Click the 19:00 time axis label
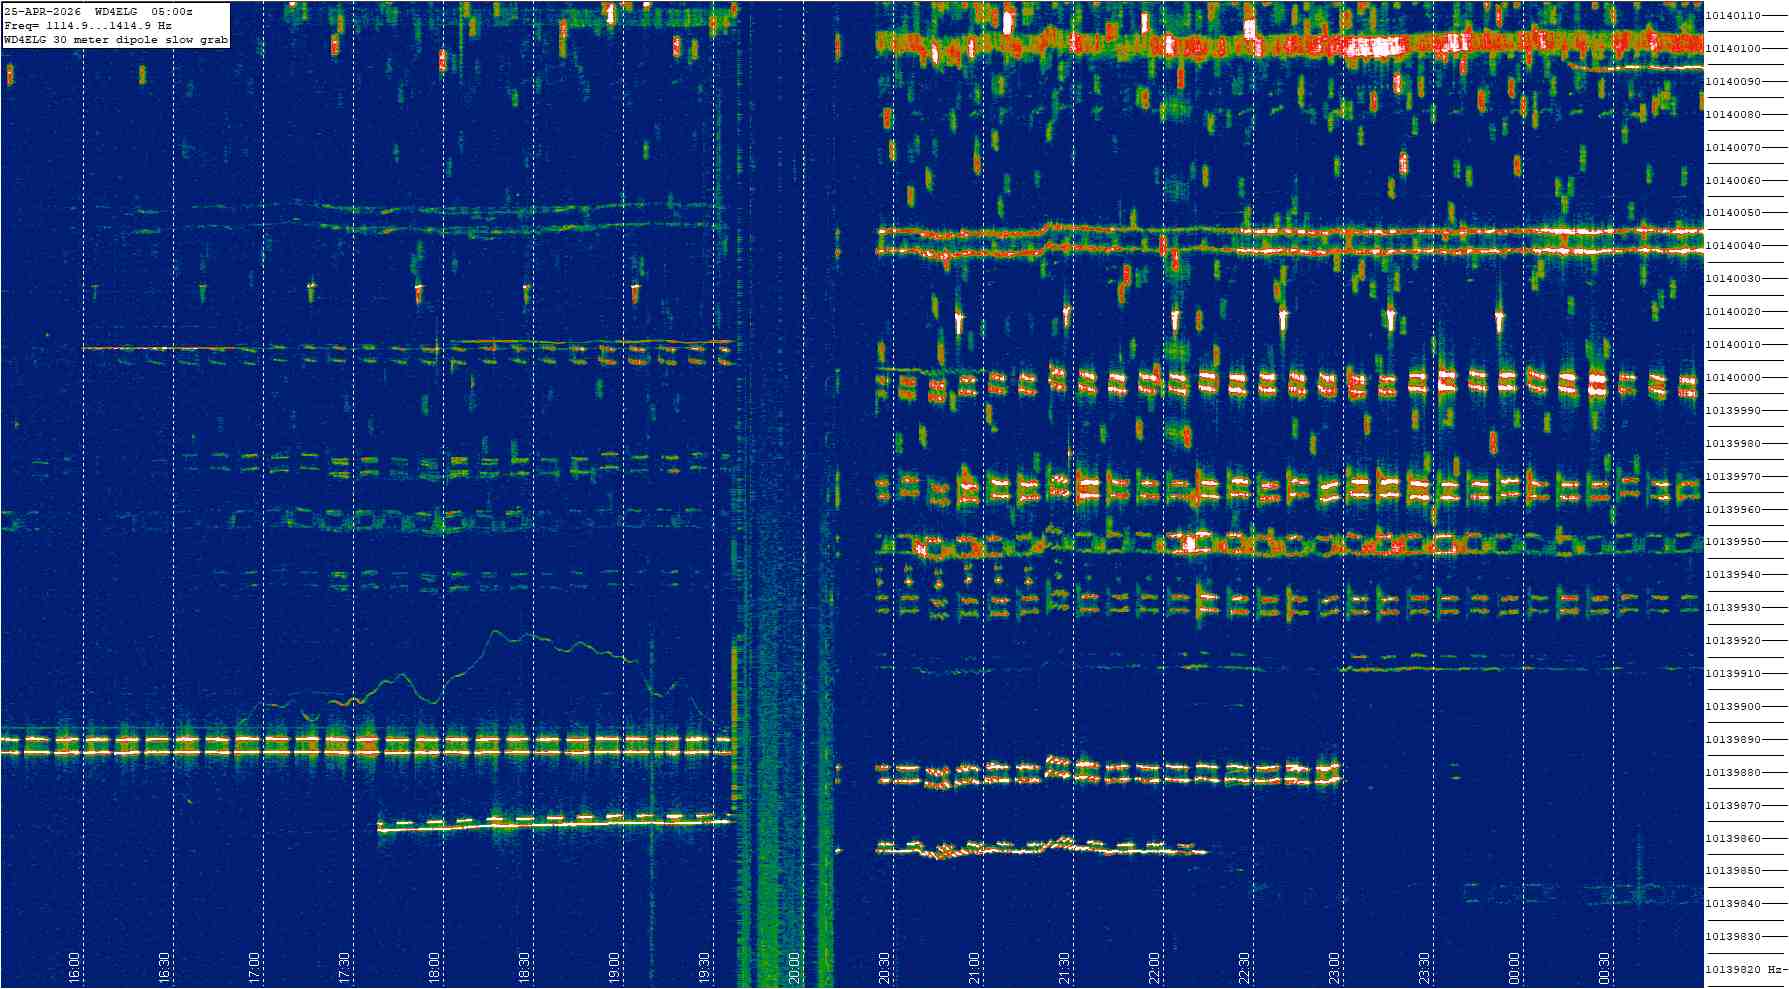 click(x=614, y=967)
